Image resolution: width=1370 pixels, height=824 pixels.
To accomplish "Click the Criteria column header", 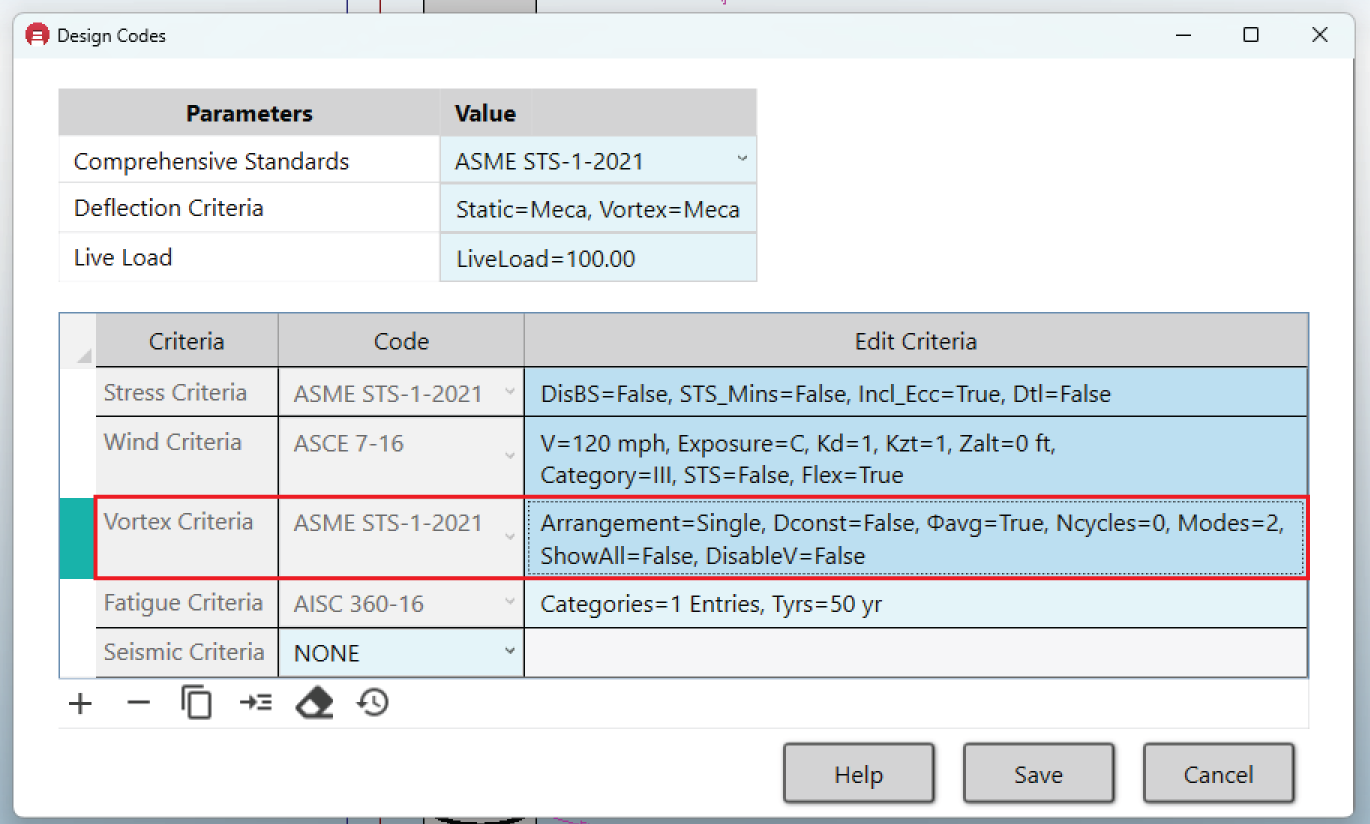I will coord(187,341).
